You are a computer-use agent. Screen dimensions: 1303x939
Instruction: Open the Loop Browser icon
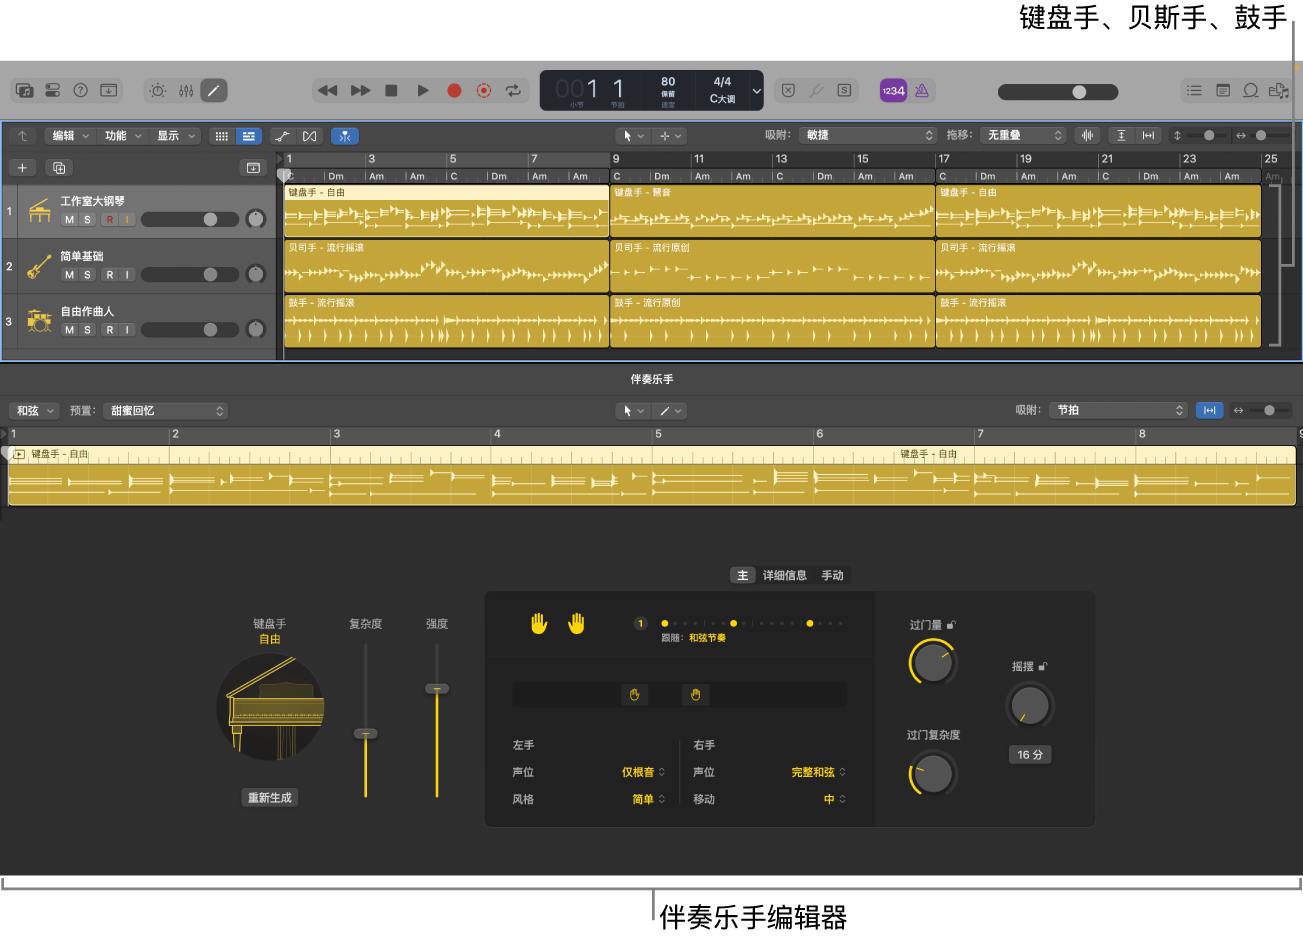tap(1250, 90)
